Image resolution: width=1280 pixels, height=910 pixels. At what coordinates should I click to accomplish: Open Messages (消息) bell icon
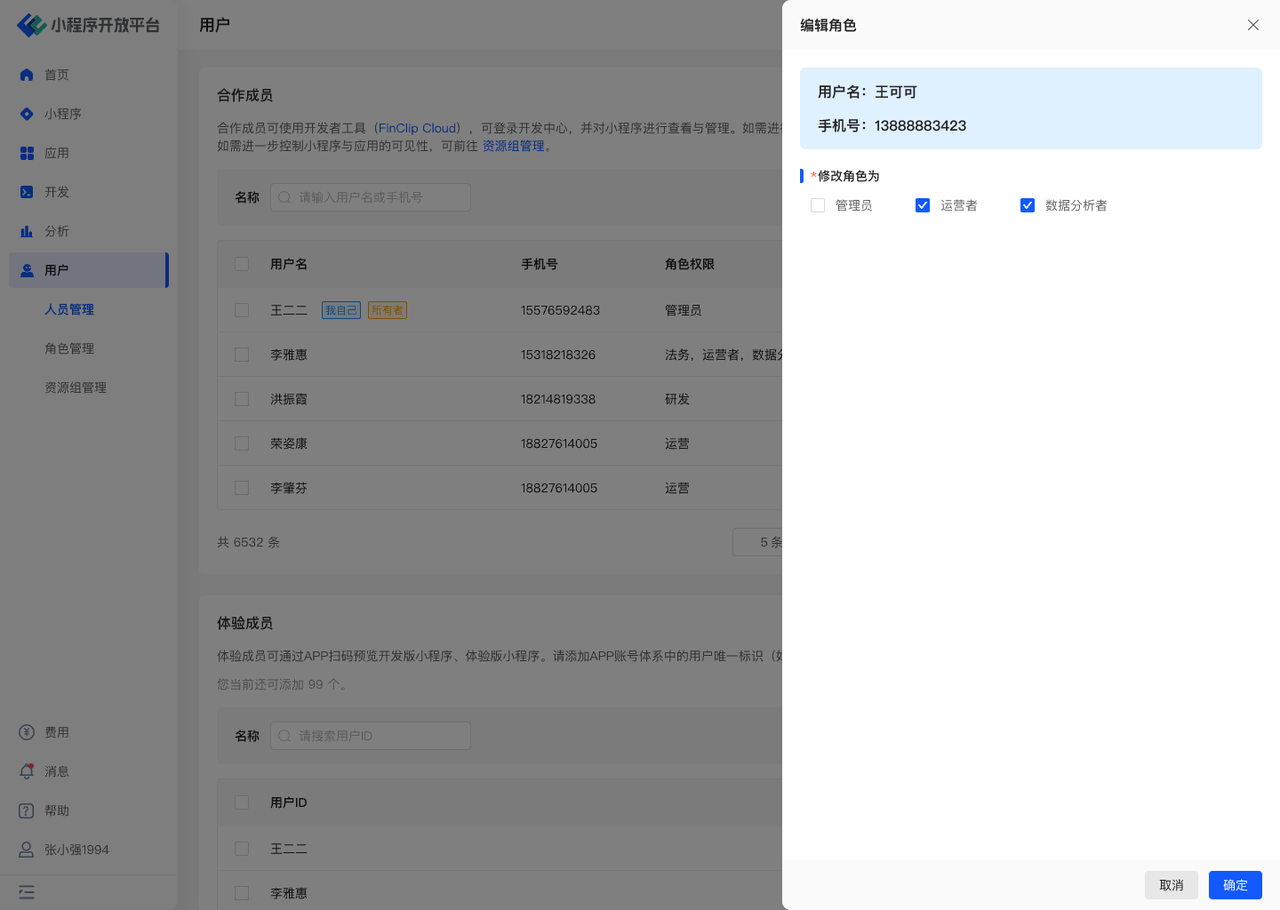[x=27, y=772]
